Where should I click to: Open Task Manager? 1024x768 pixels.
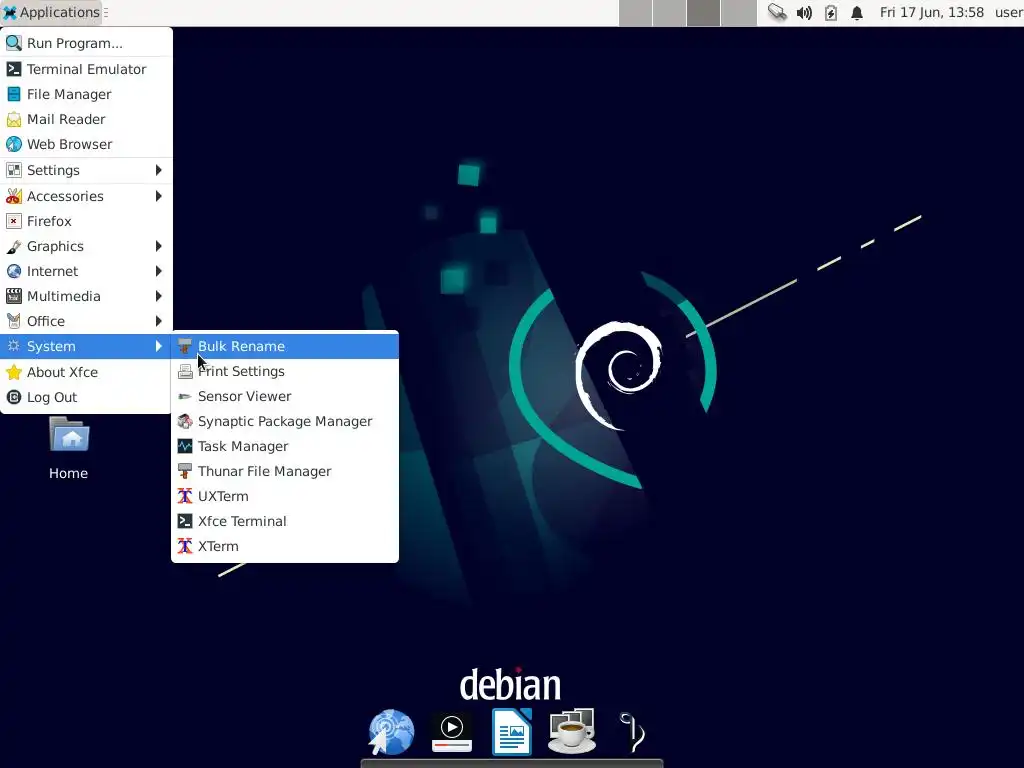285,446
